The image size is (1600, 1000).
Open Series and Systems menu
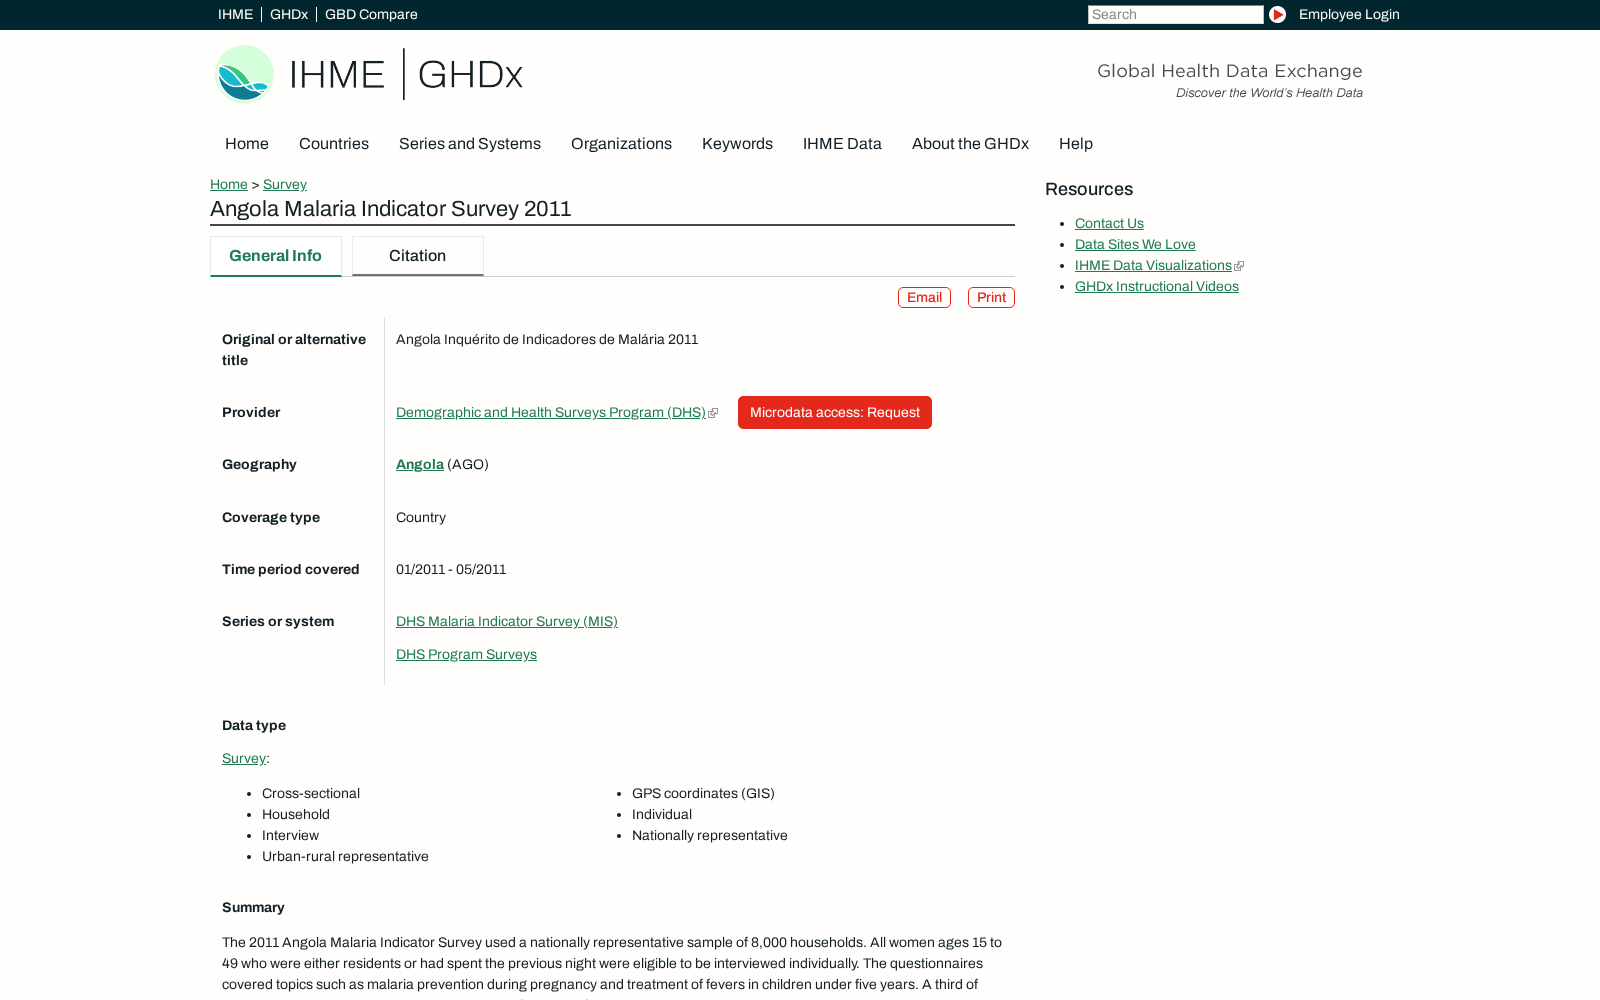470,144
